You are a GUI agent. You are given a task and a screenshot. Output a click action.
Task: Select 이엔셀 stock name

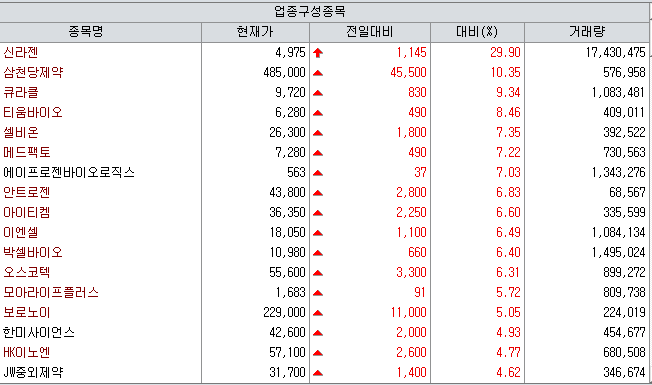(21, 232)
